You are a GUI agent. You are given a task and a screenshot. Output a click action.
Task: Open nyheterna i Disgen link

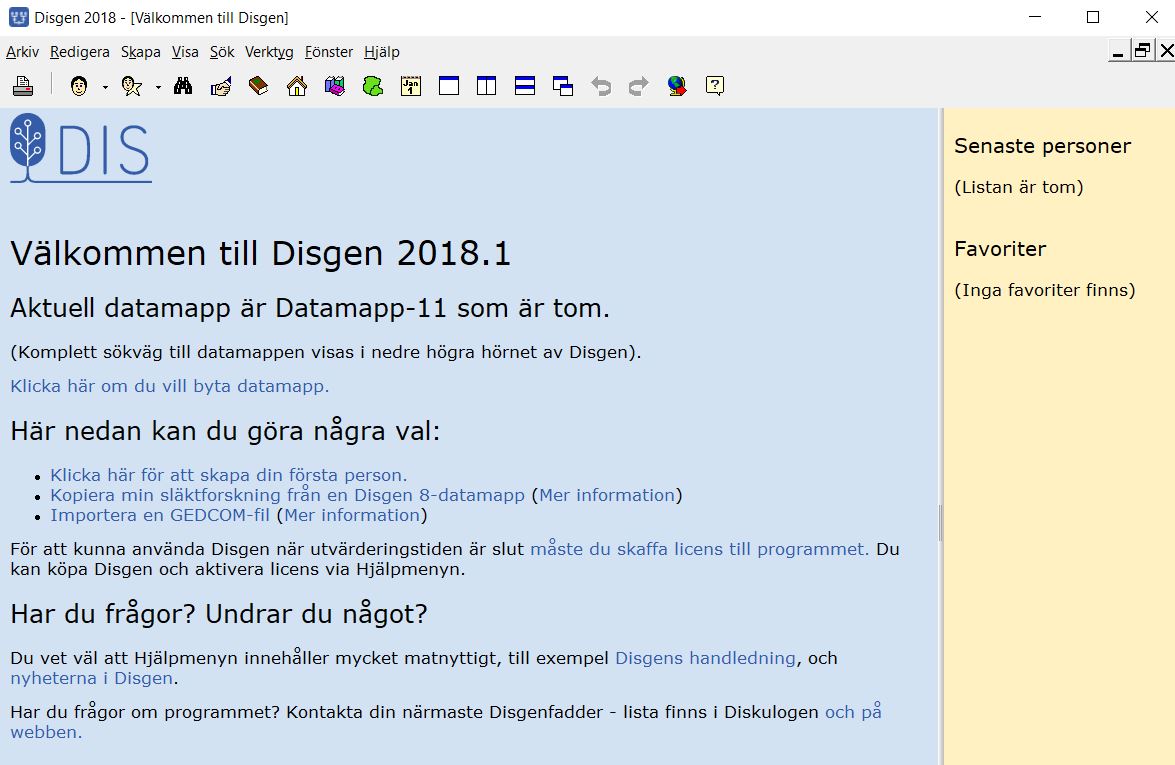click(x=92, y=678)
